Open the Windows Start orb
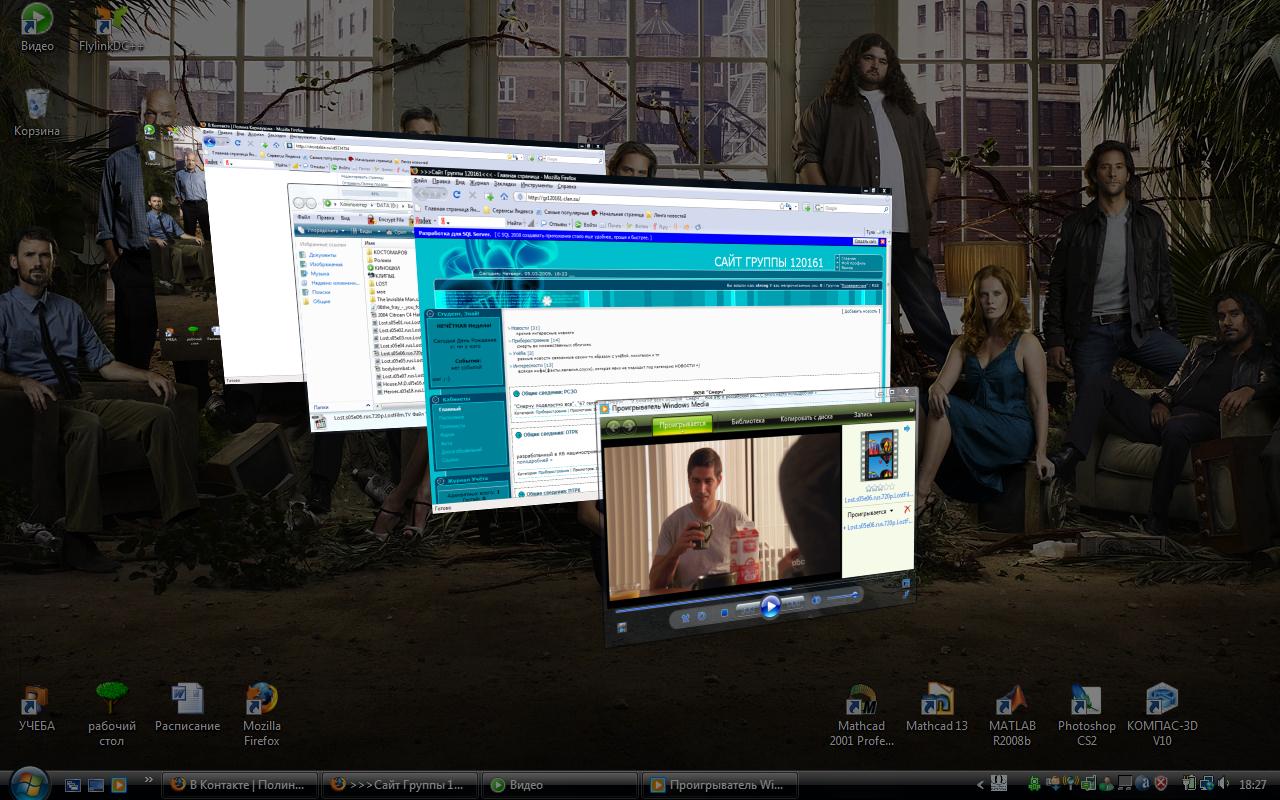This screenshot has height=800, width=1280. (x=27, y=783)
